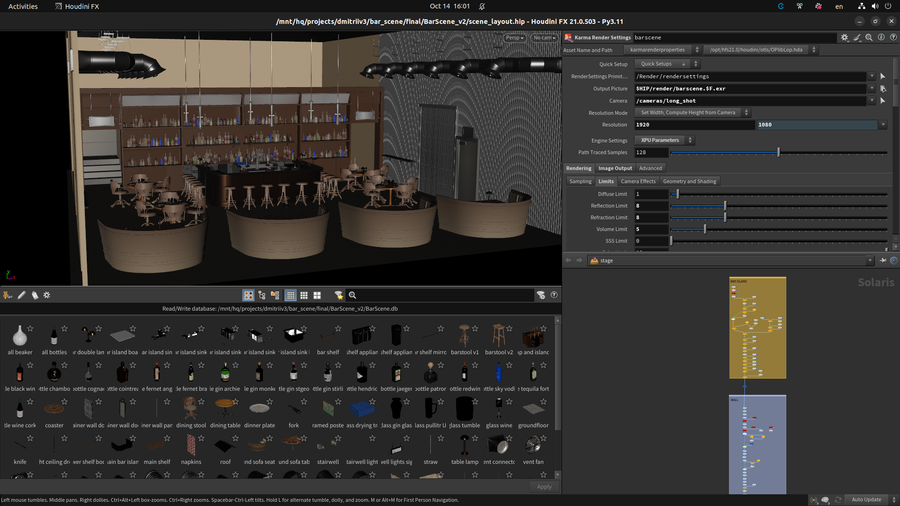Image resolution: width=900 pixels, height=506 pixels.
Task: Switch to the Image Output tab
Action: pyautogui.click(x=615, y=168)
